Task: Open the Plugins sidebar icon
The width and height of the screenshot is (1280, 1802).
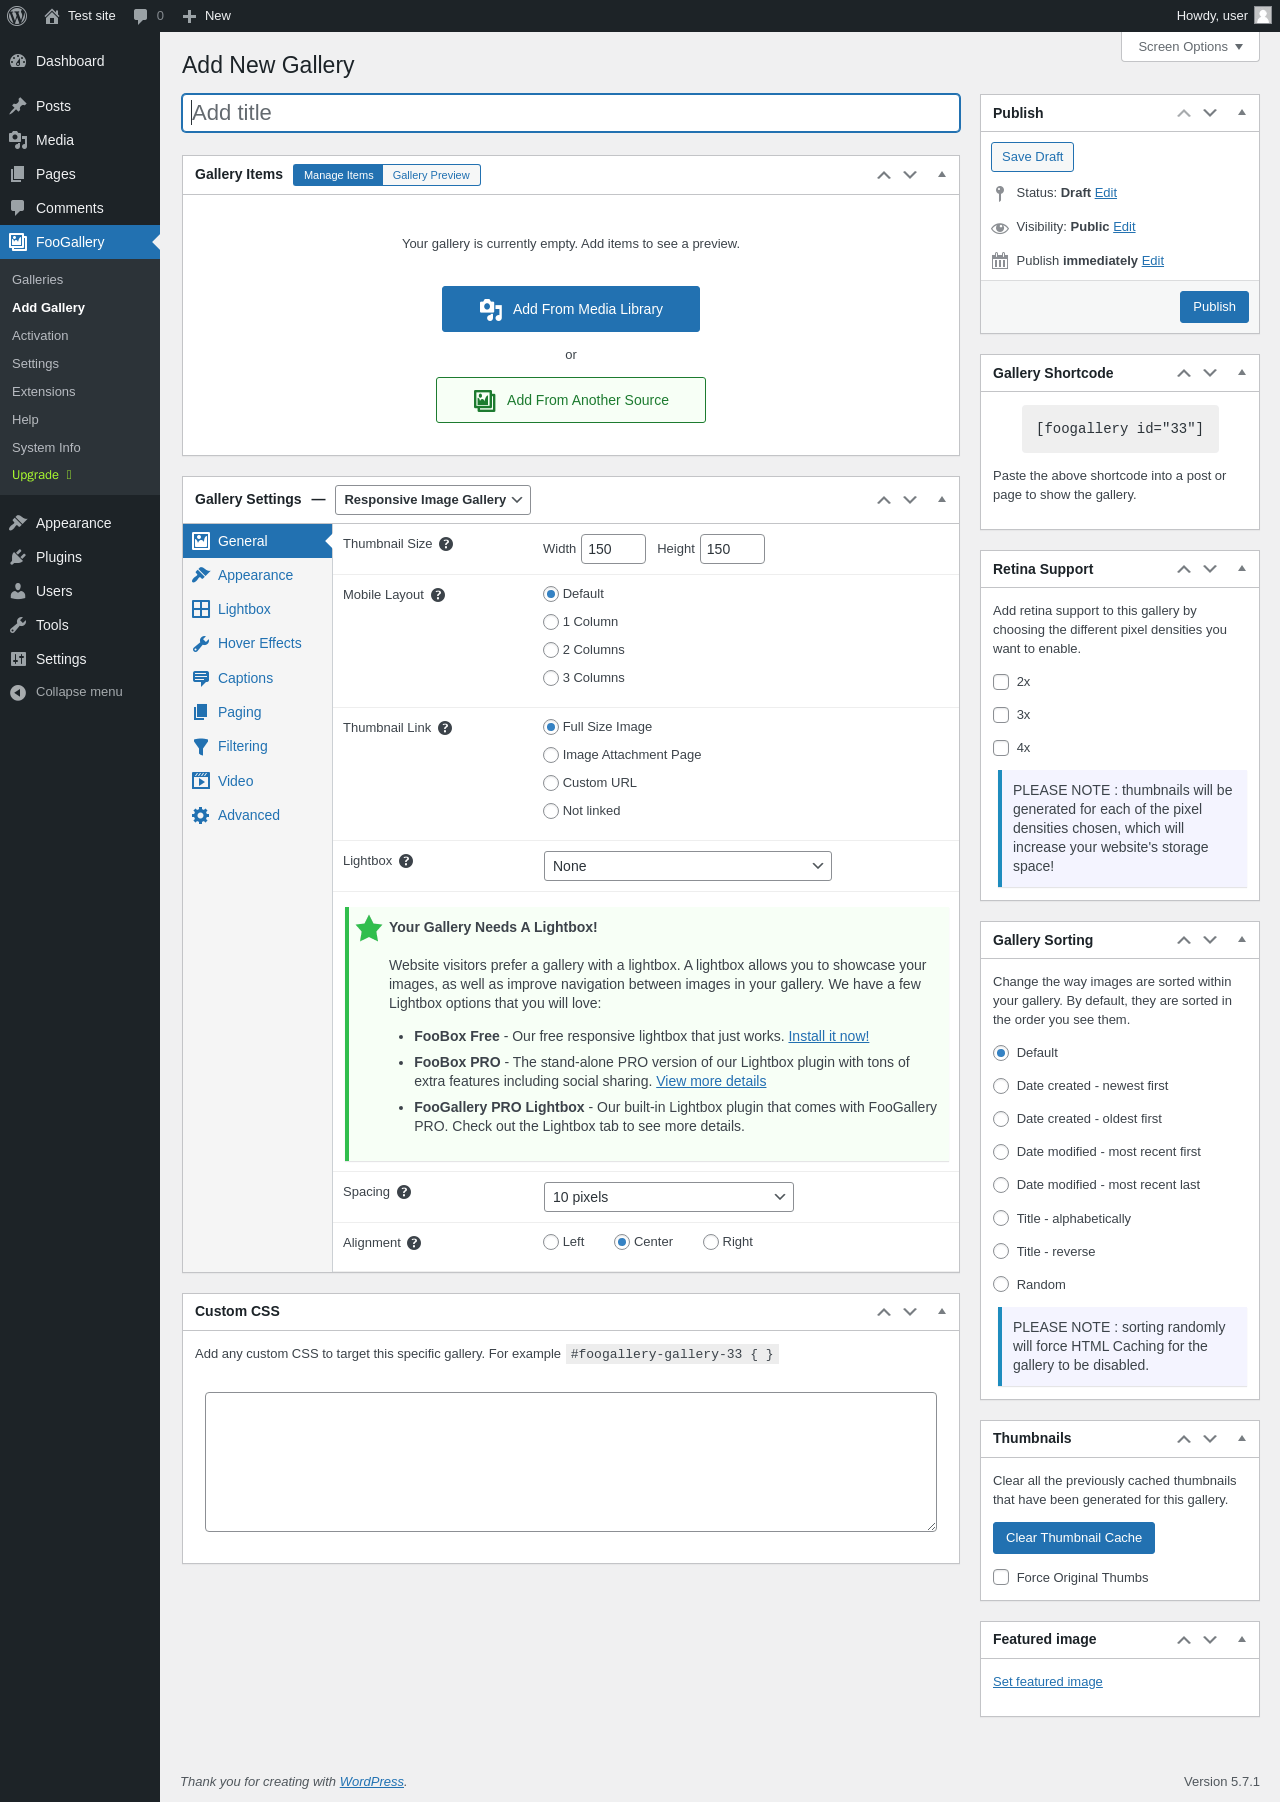Action: [x=18, y=557]
